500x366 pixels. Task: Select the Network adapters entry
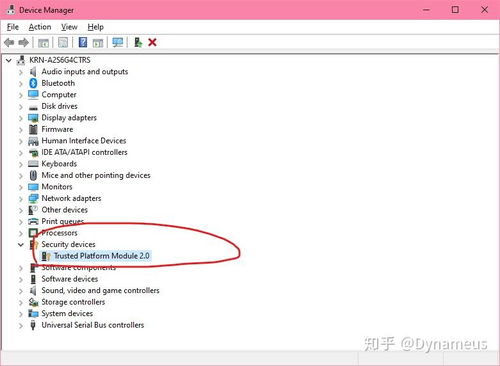coord(71,198)
